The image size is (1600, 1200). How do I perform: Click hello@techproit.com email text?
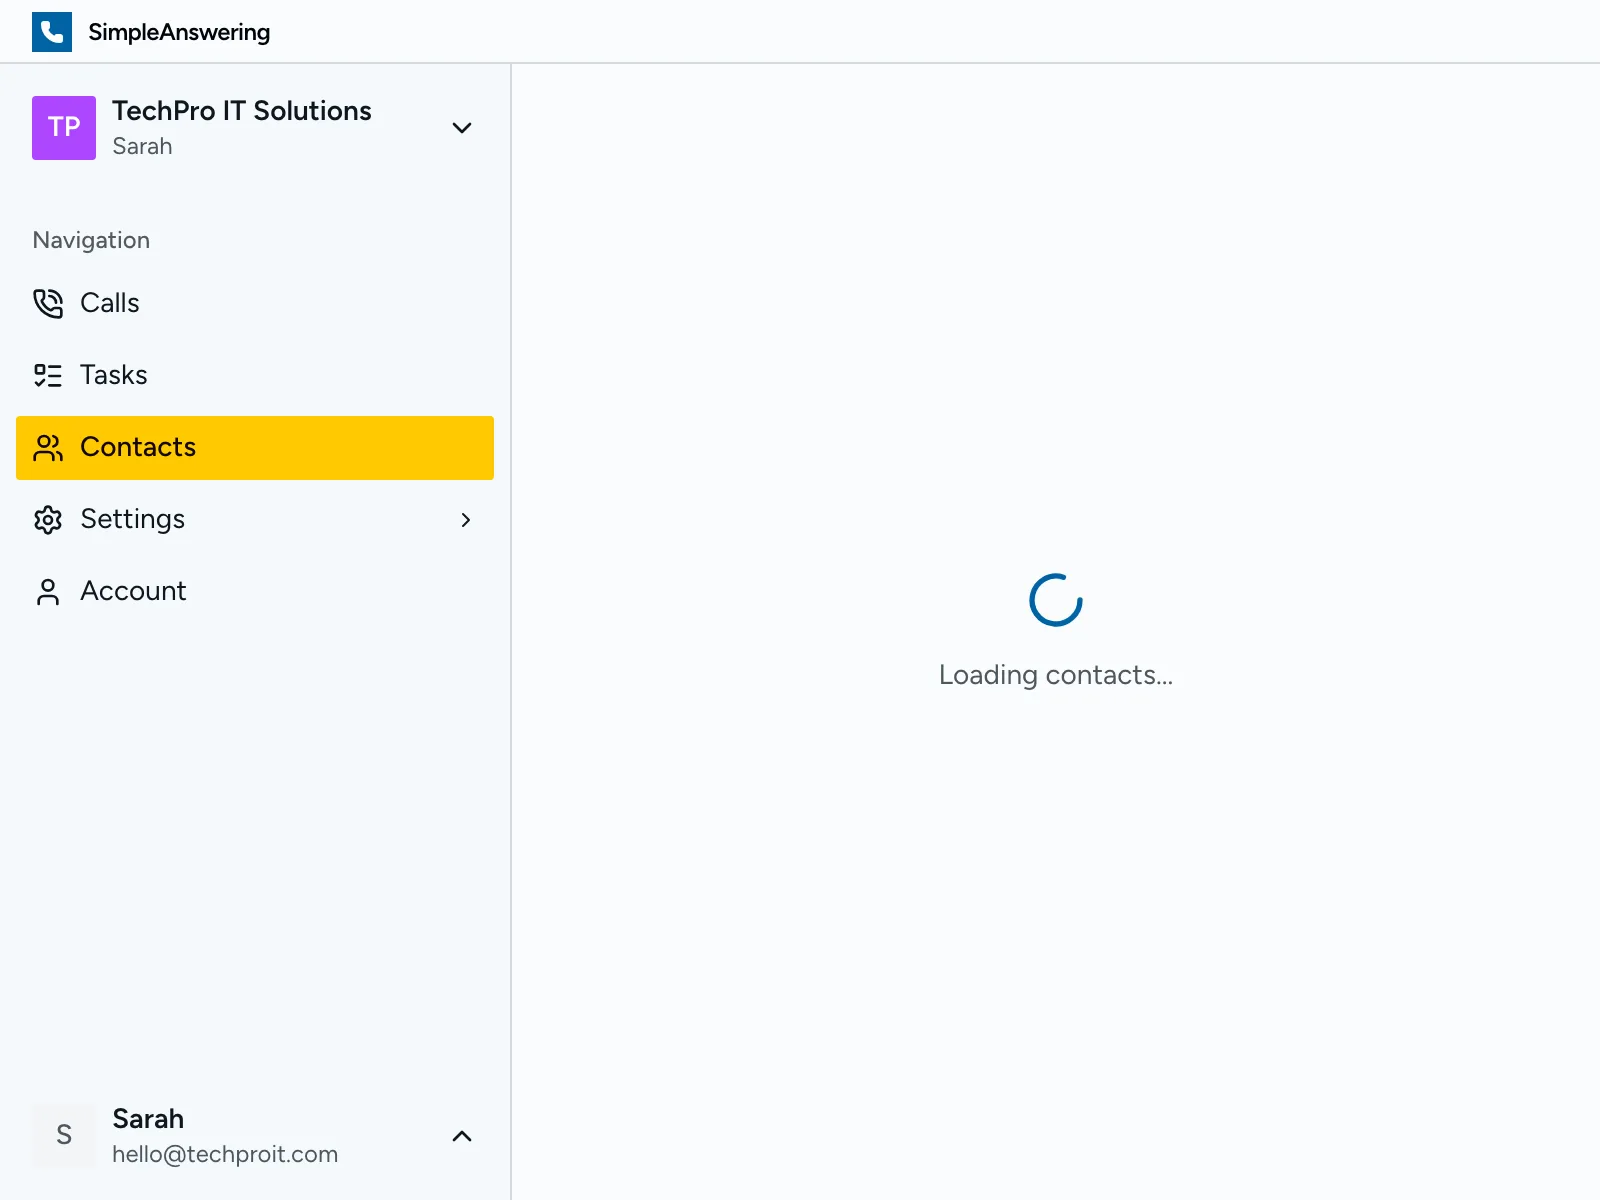225,1153
